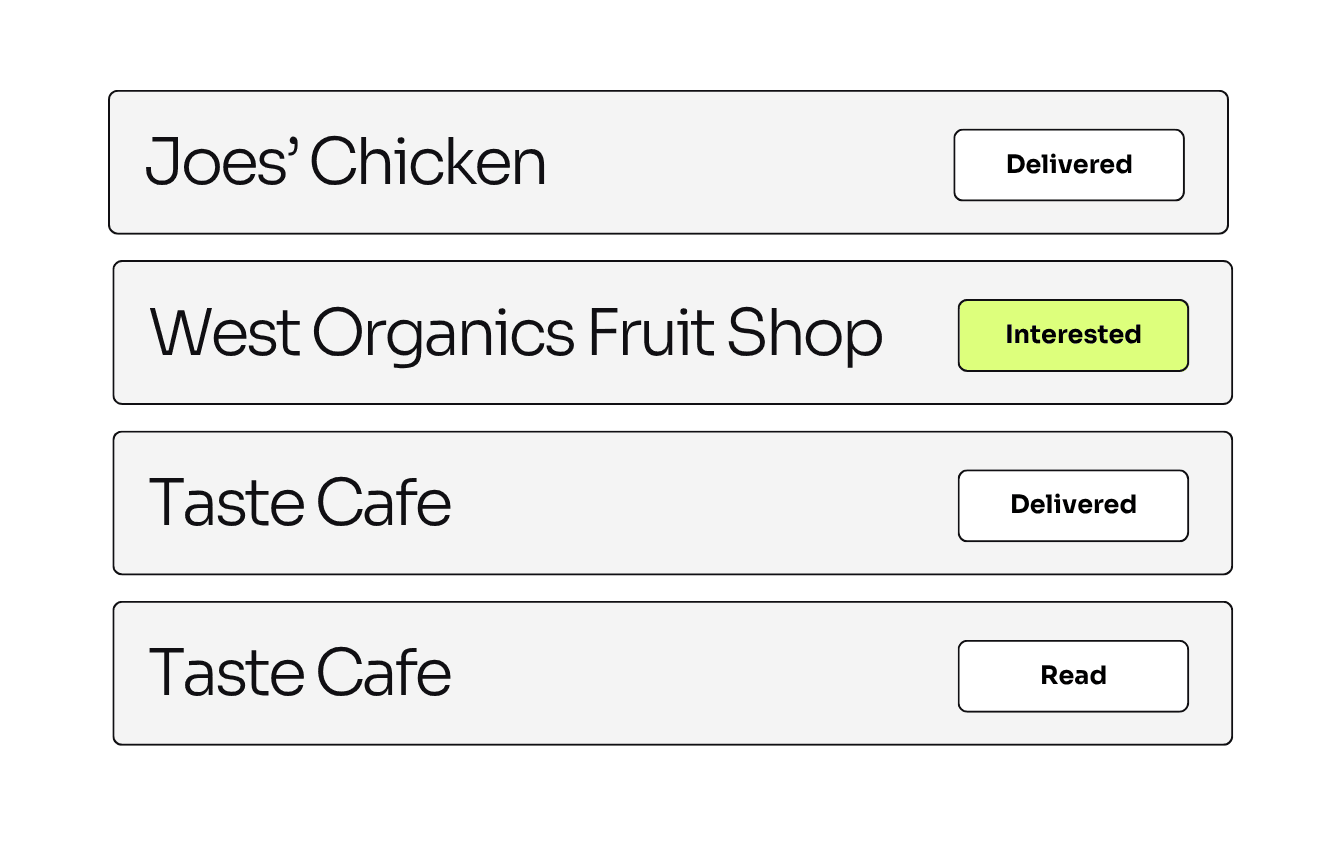The width and height of the screenshot is (1340, 846).
Task: Open status selector on Taste Cafe Delivered row
Action: tap(1073, 506)
